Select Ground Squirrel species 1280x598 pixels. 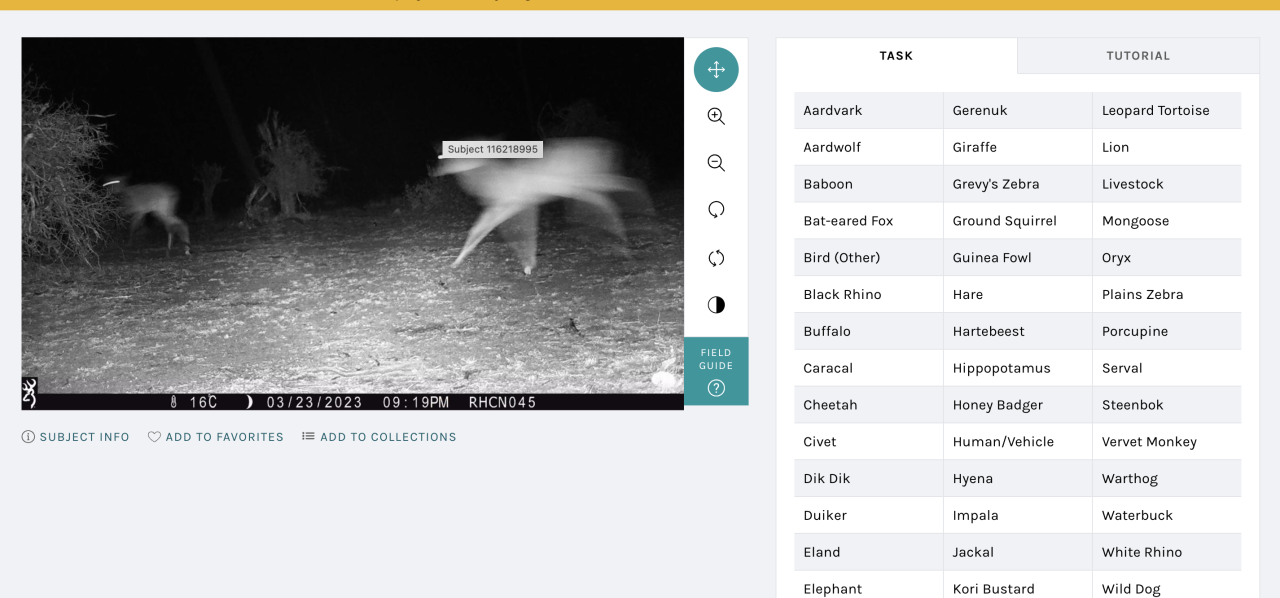1018,221
